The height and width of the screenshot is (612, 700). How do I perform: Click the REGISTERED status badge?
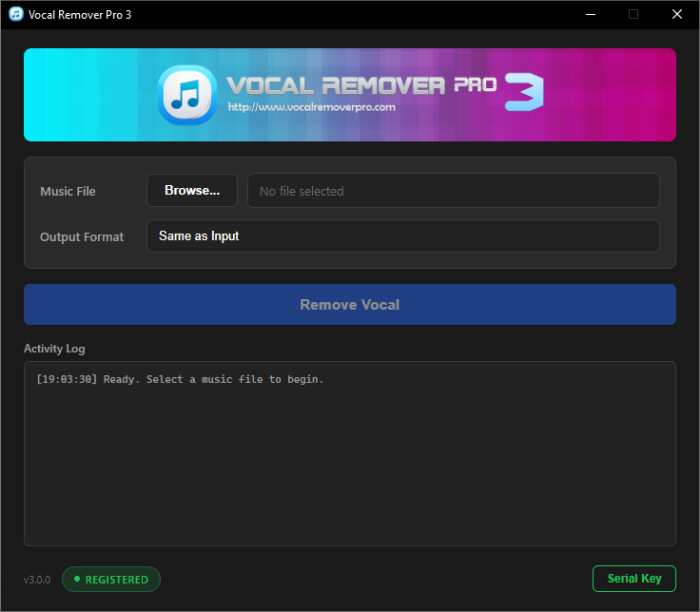point(111,579)
